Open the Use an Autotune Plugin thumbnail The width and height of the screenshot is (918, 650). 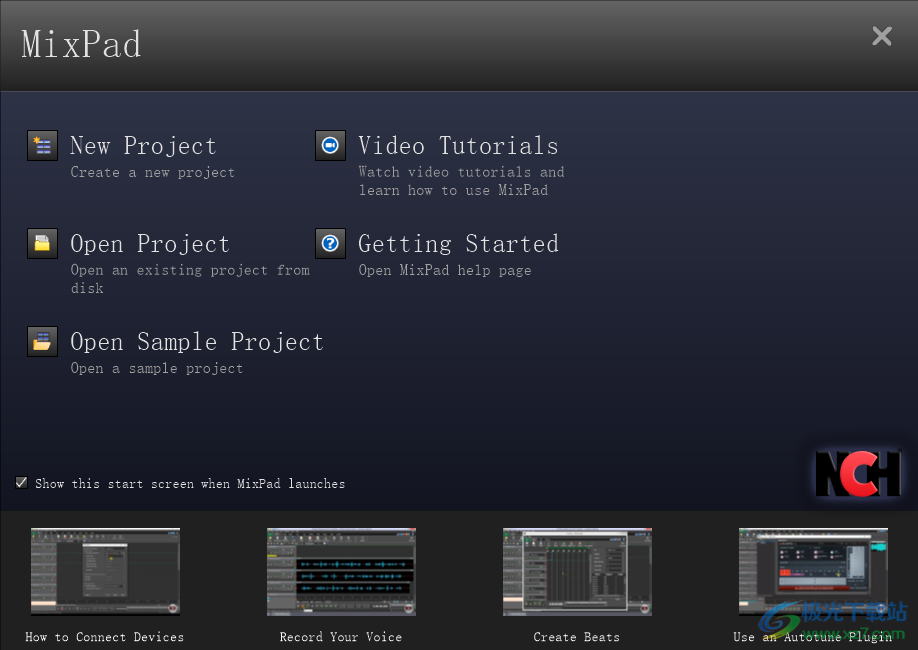813,572
